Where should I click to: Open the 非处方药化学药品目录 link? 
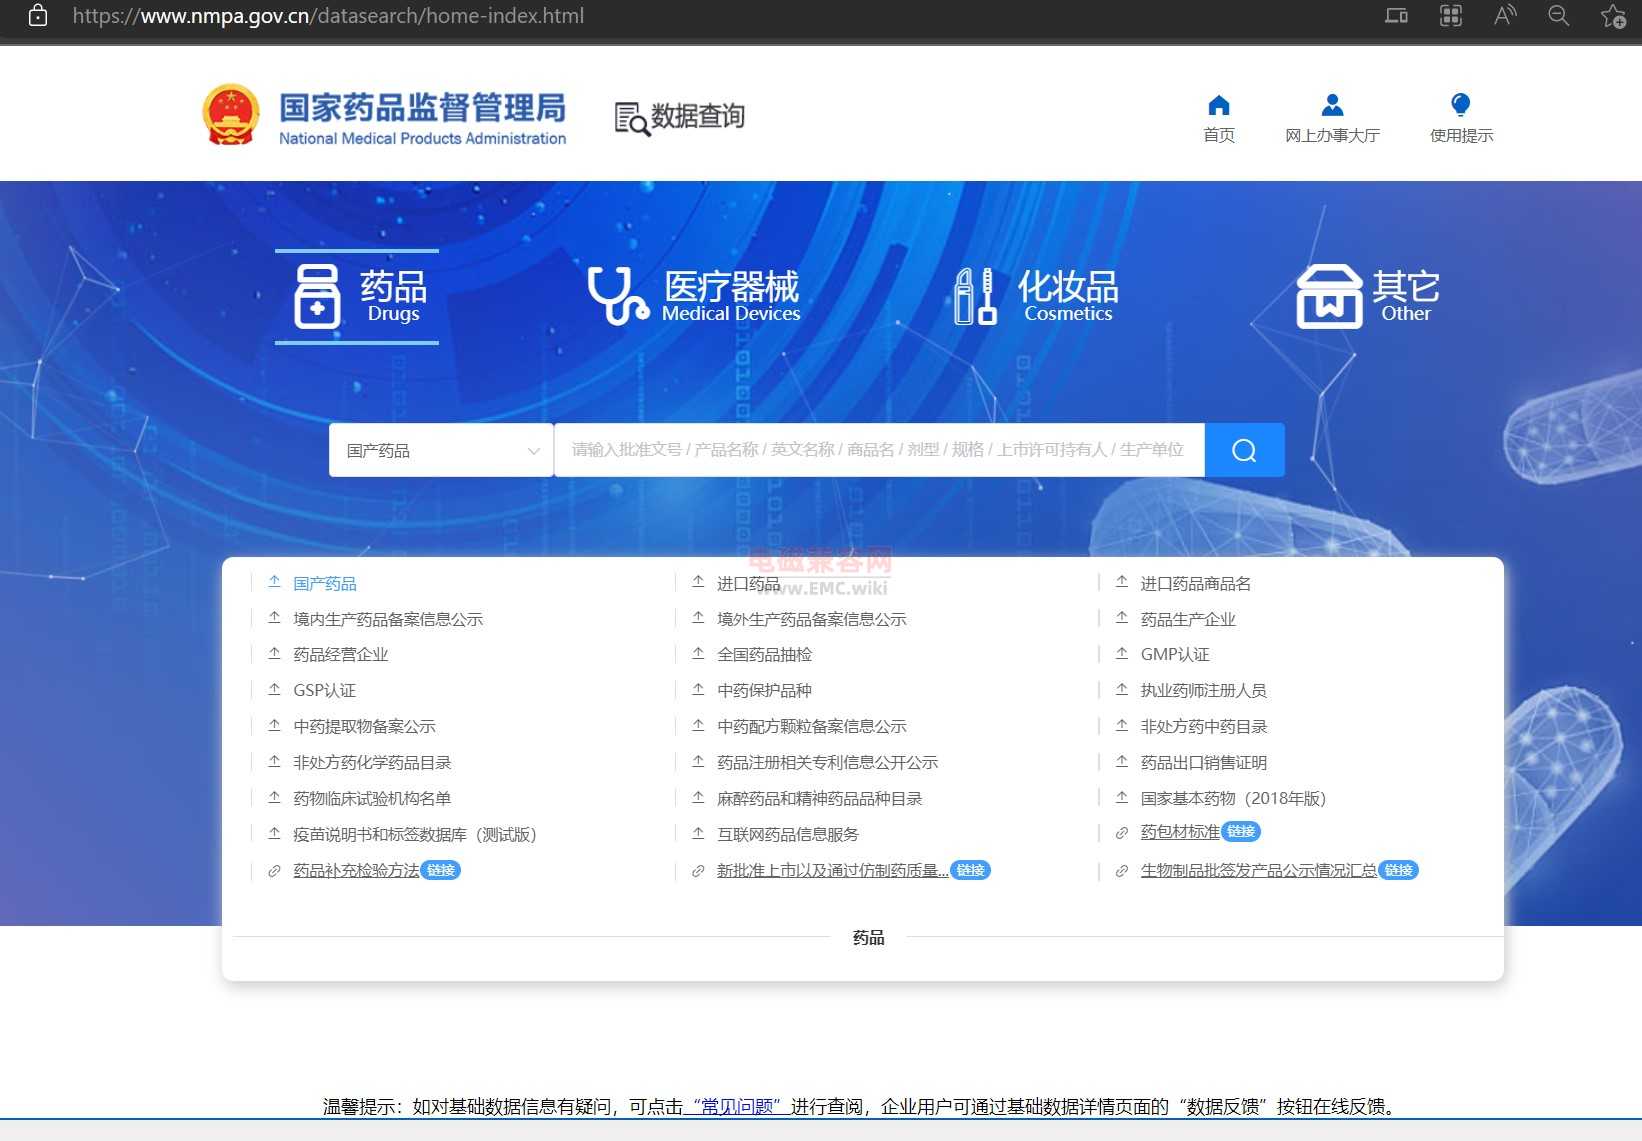(372, 762)
